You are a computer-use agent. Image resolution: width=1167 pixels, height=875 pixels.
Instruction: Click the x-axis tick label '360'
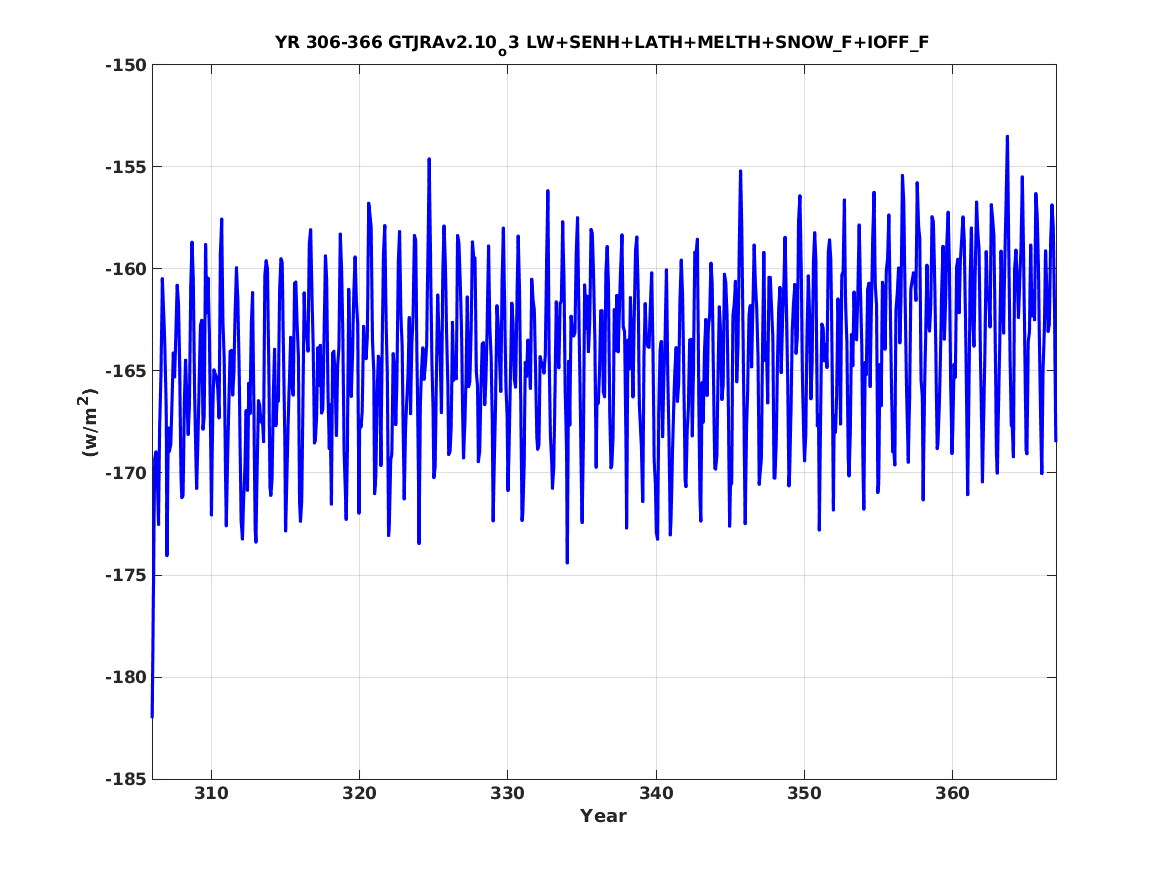pyautogui.click(x=953, y=794)
